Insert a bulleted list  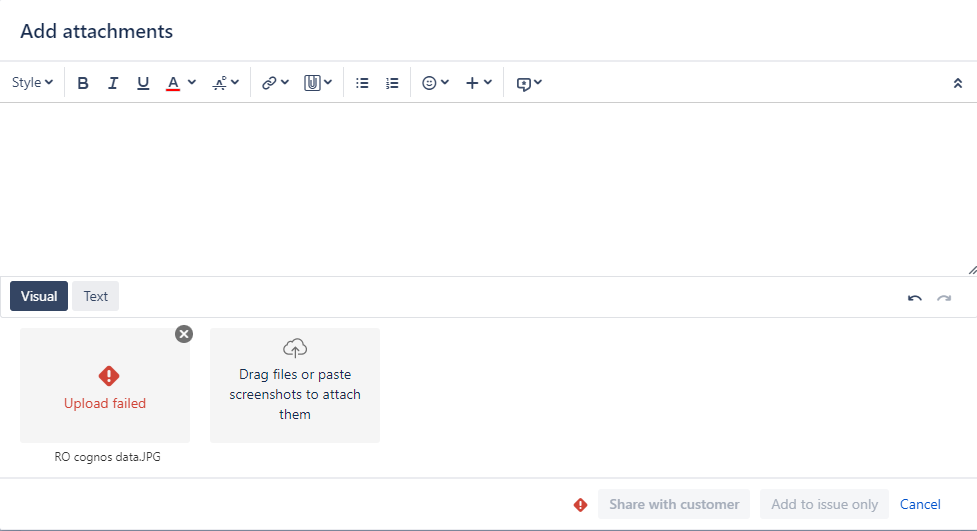pyautogui.click(x=362, y=83)
